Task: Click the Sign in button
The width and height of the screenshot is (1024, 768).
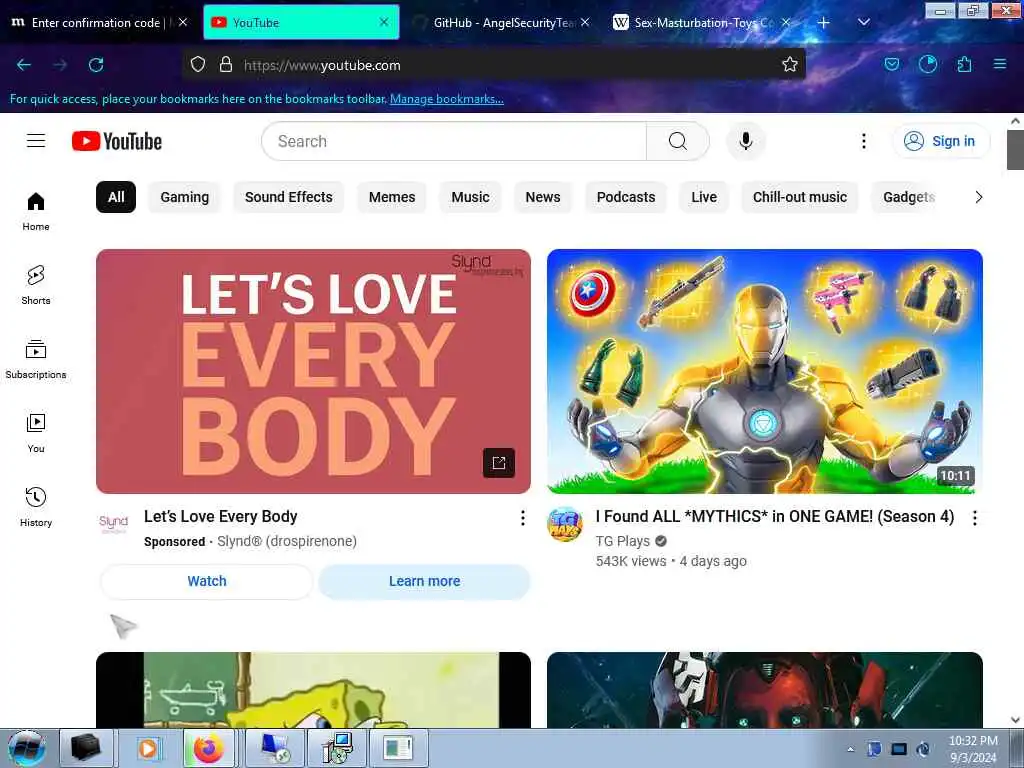Action: coord(941,141)
